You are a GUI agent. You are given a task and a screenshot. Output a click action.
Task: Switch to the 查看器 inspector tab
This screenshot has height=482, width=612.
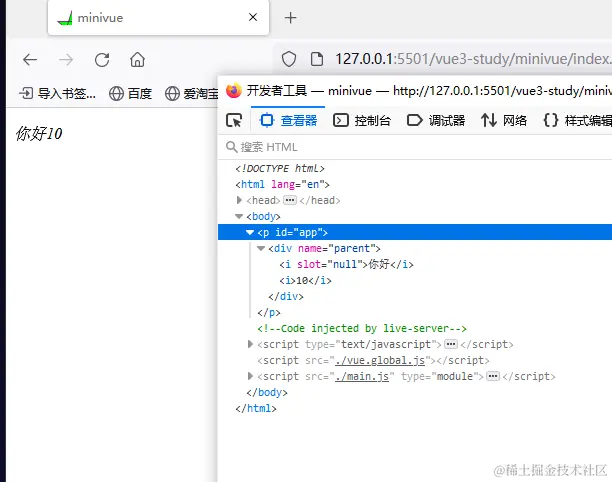(288, 120)
